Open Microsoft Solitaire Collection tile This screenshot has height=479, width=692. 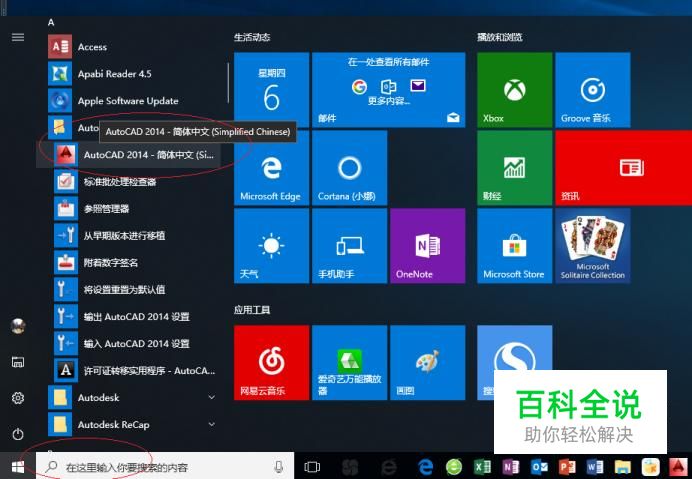[x=593, y=246]
